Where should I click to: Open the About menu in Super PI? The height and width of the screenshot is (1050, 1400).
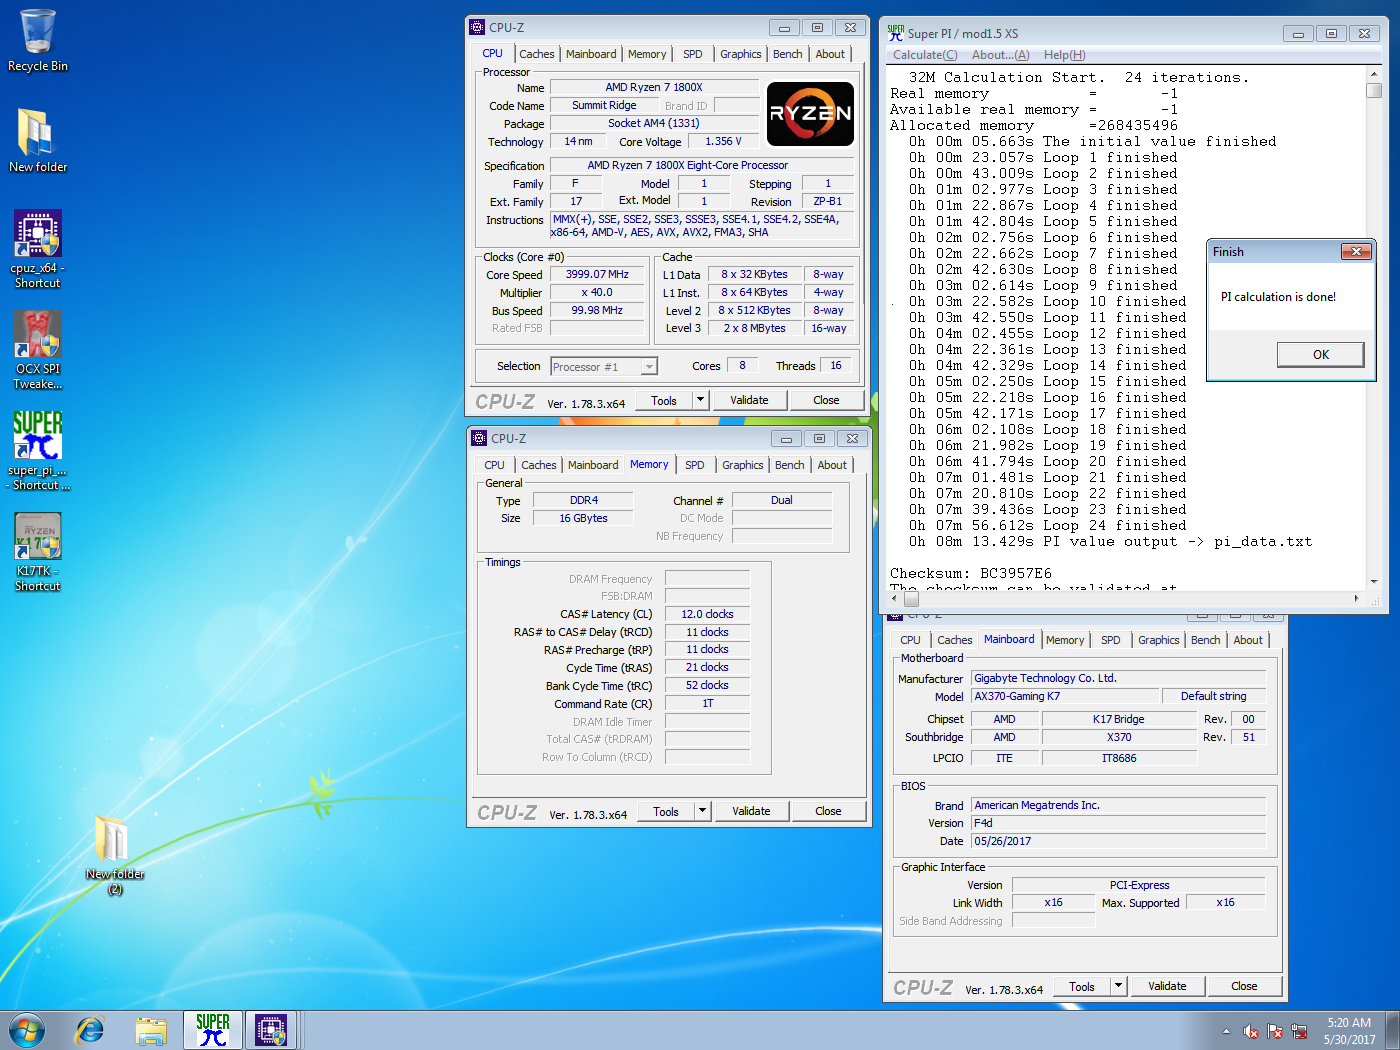click(x=1000, y=55)
